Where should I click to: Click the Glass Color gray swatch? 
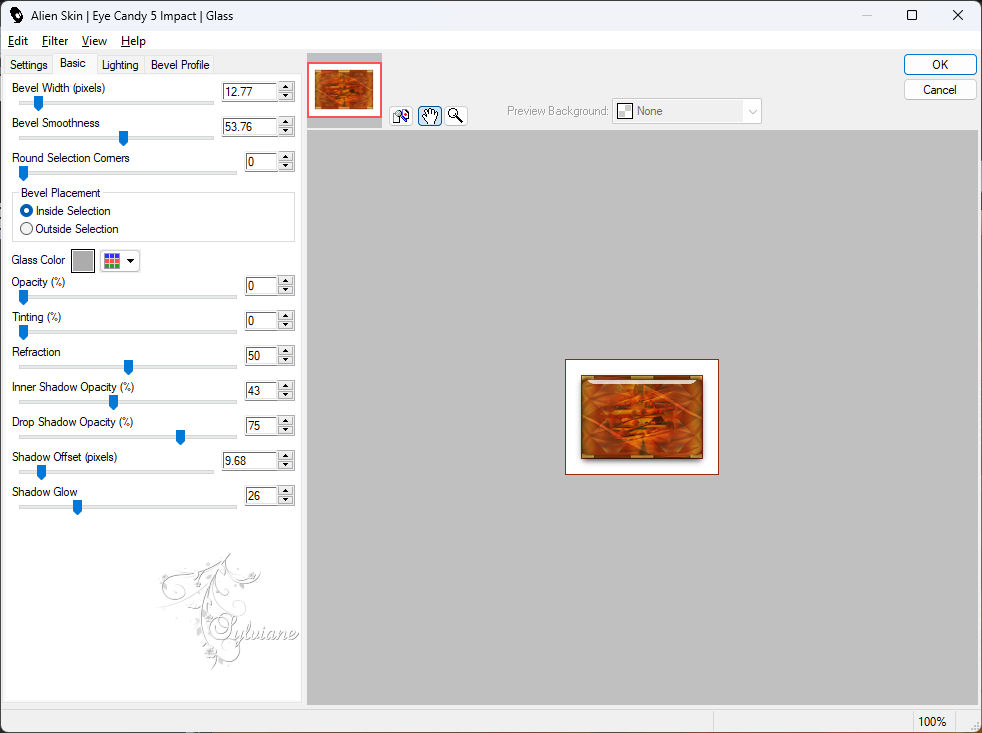click(x=83, y=261)
